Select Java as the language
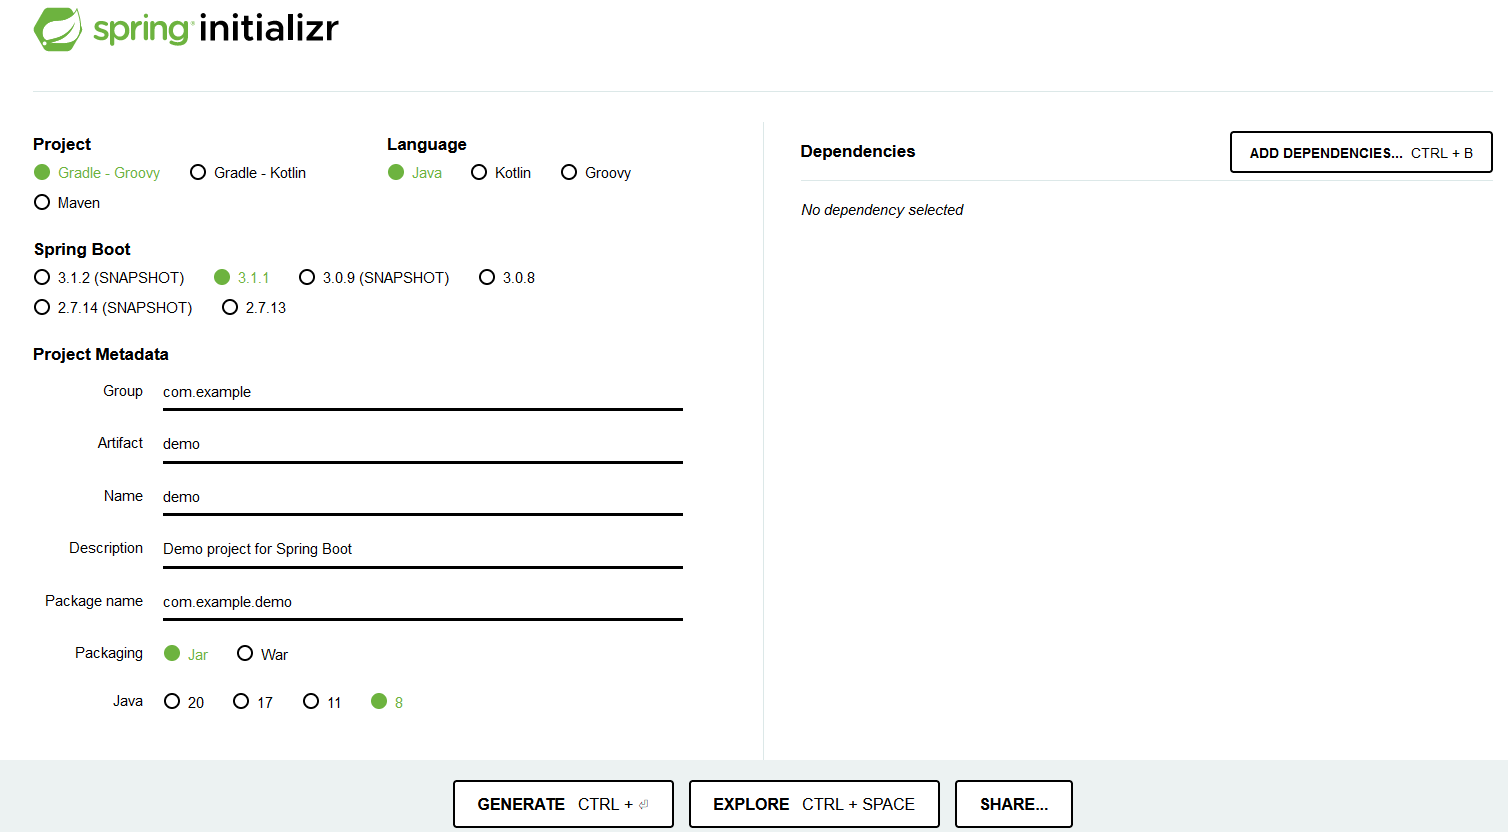This screenshot has width=1508, height=832. coord(415,173)
